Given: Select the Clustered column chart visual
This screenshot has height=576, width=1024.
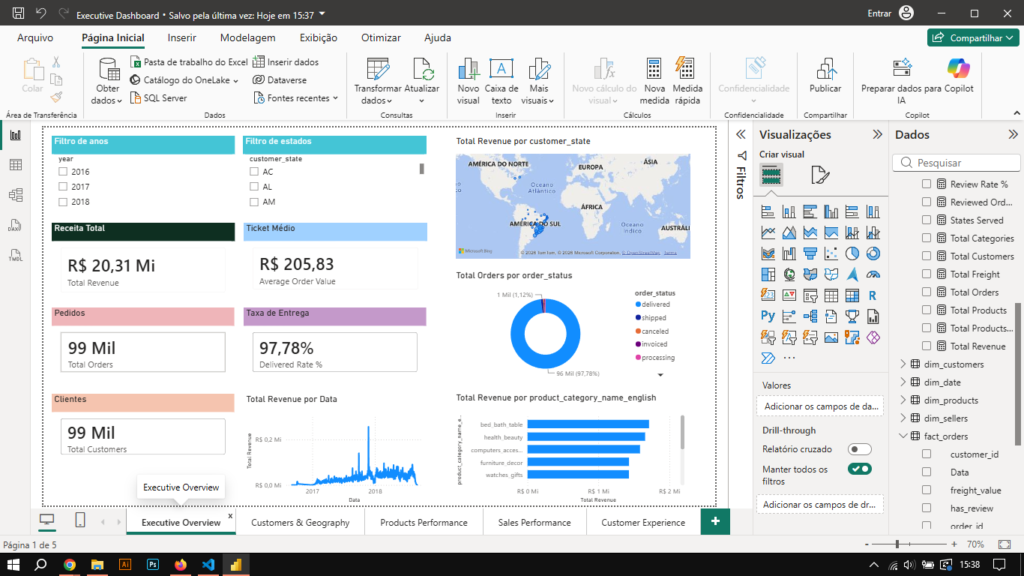Looking at the screenshot, I should click(x=831, y=212).
